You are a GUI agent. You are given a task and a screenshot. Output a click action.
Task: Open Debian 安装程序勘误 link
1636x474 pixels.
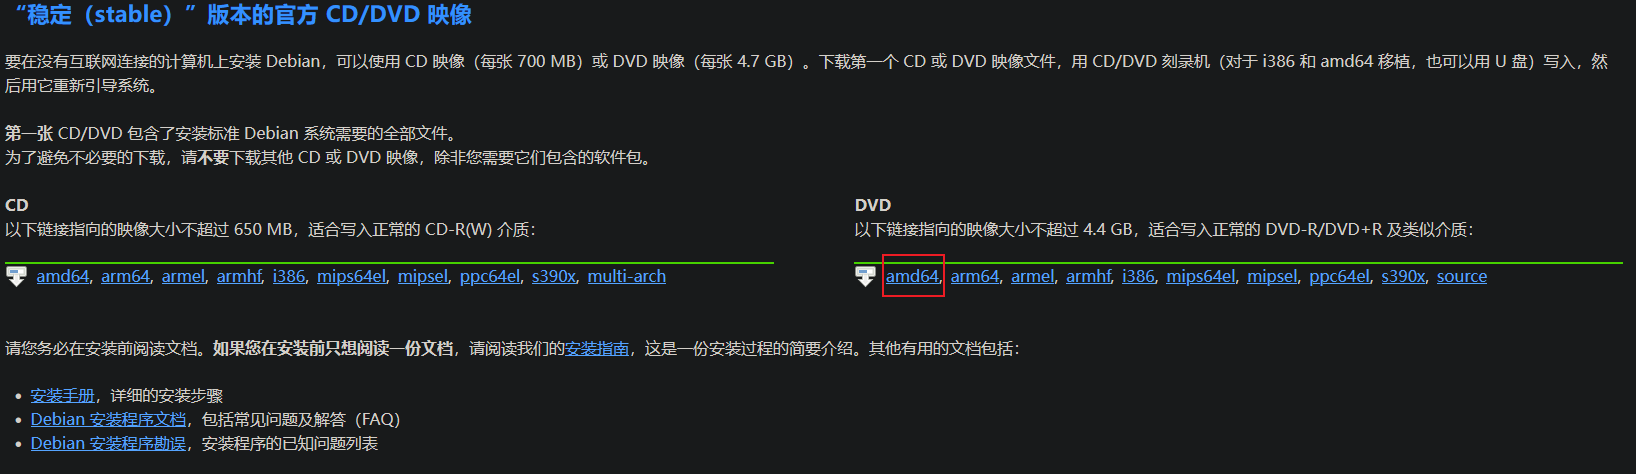[108, 444]
